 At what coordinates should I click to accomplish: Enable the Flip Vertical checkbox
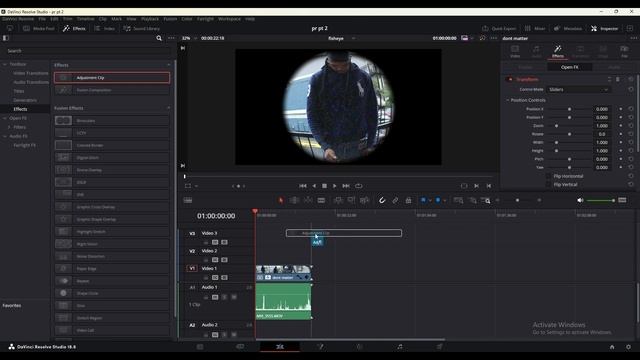coord(548,184)
